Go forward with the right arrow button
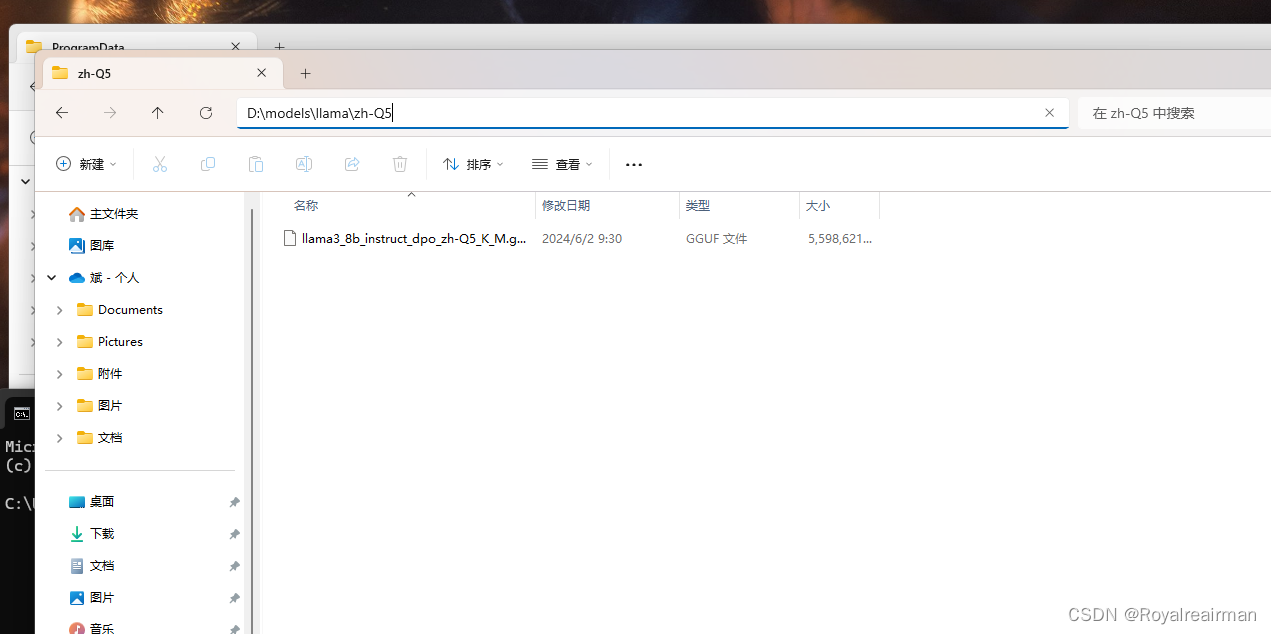 (x=110, y=113)
